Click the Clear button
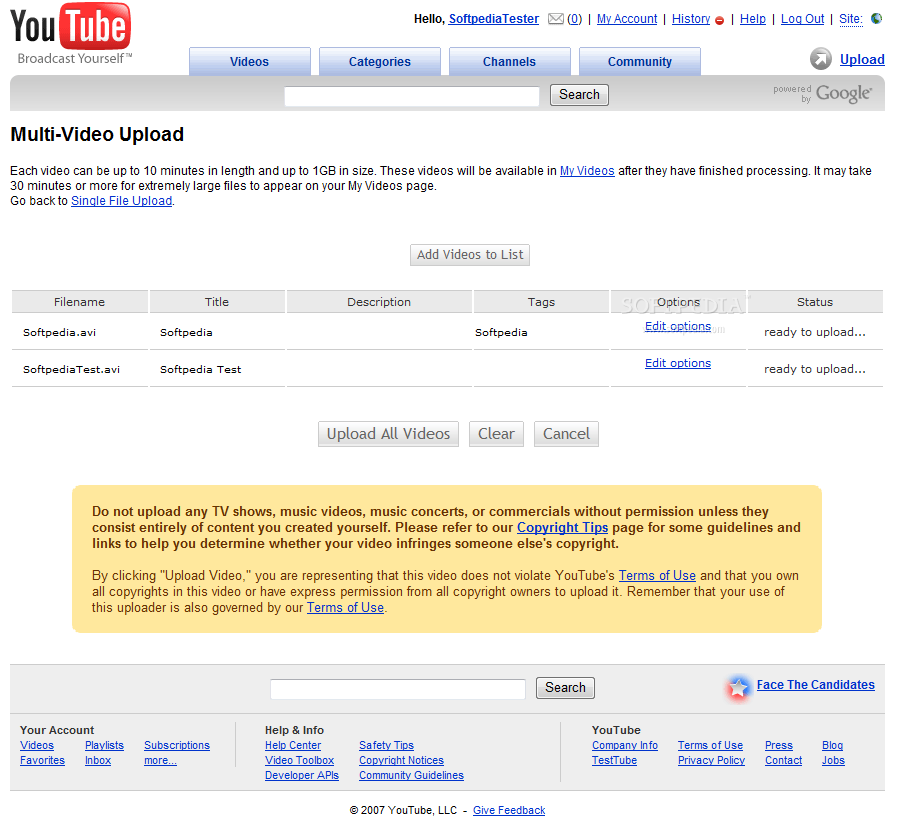Viewport: 908px width, 823px height. click(x=496, y=434)
